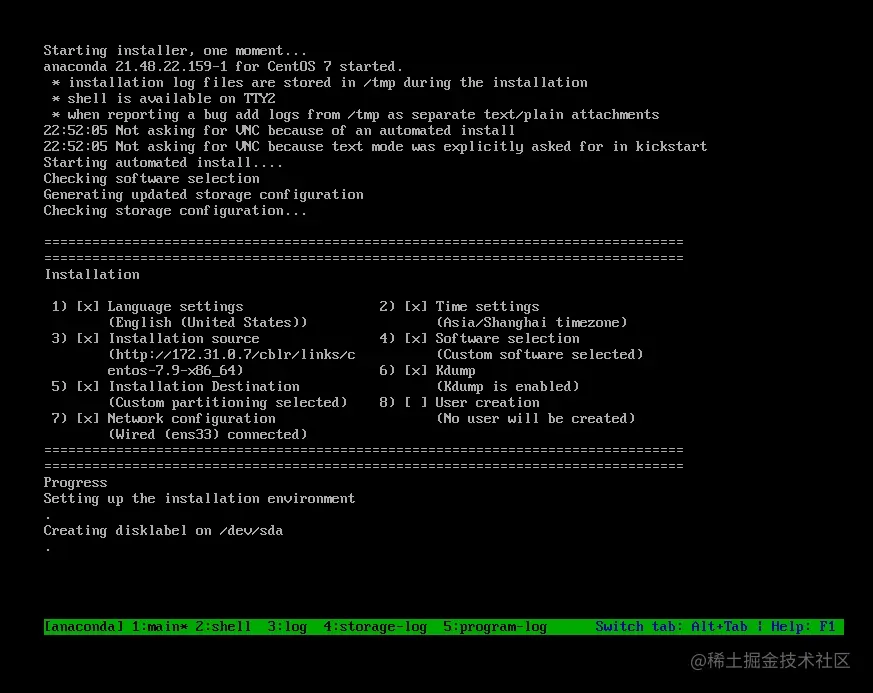Select the Installation source entry
The image size is (873, 693).
click(184, 338)
